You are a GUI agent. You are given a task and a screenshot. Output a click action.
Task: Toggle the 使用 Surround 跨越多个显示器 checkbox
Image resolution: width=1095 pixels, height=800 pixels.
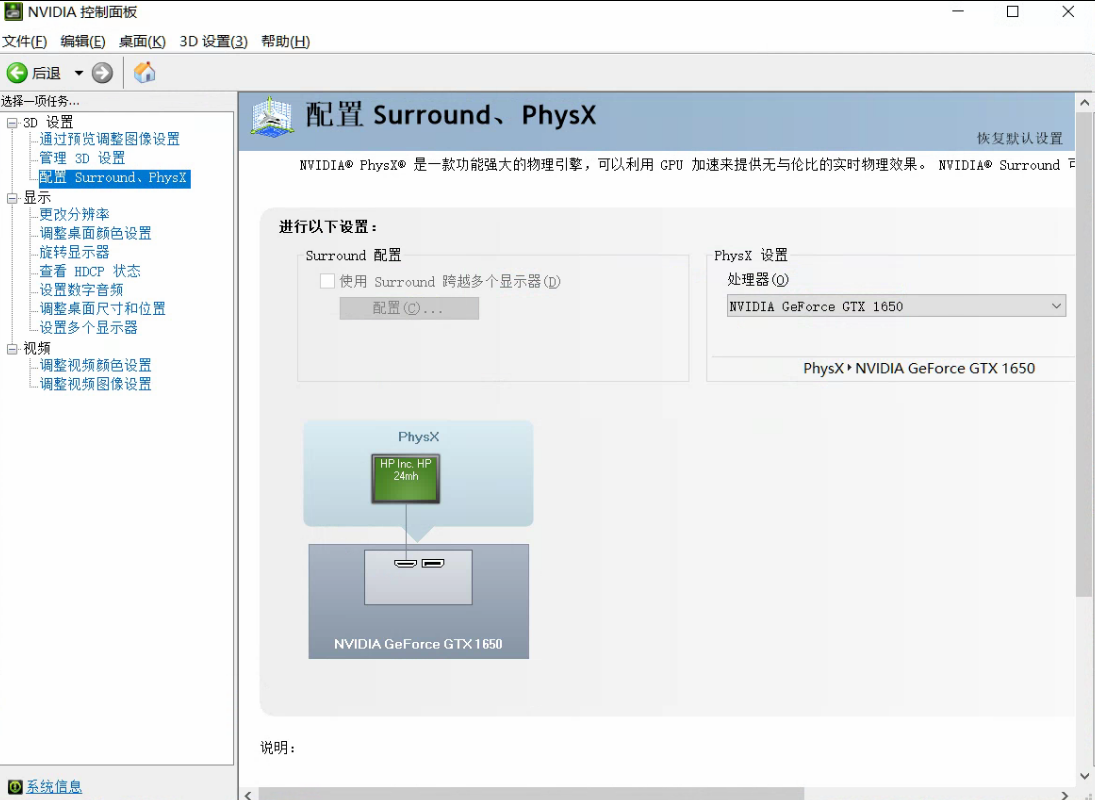click(x=327, y=282)
